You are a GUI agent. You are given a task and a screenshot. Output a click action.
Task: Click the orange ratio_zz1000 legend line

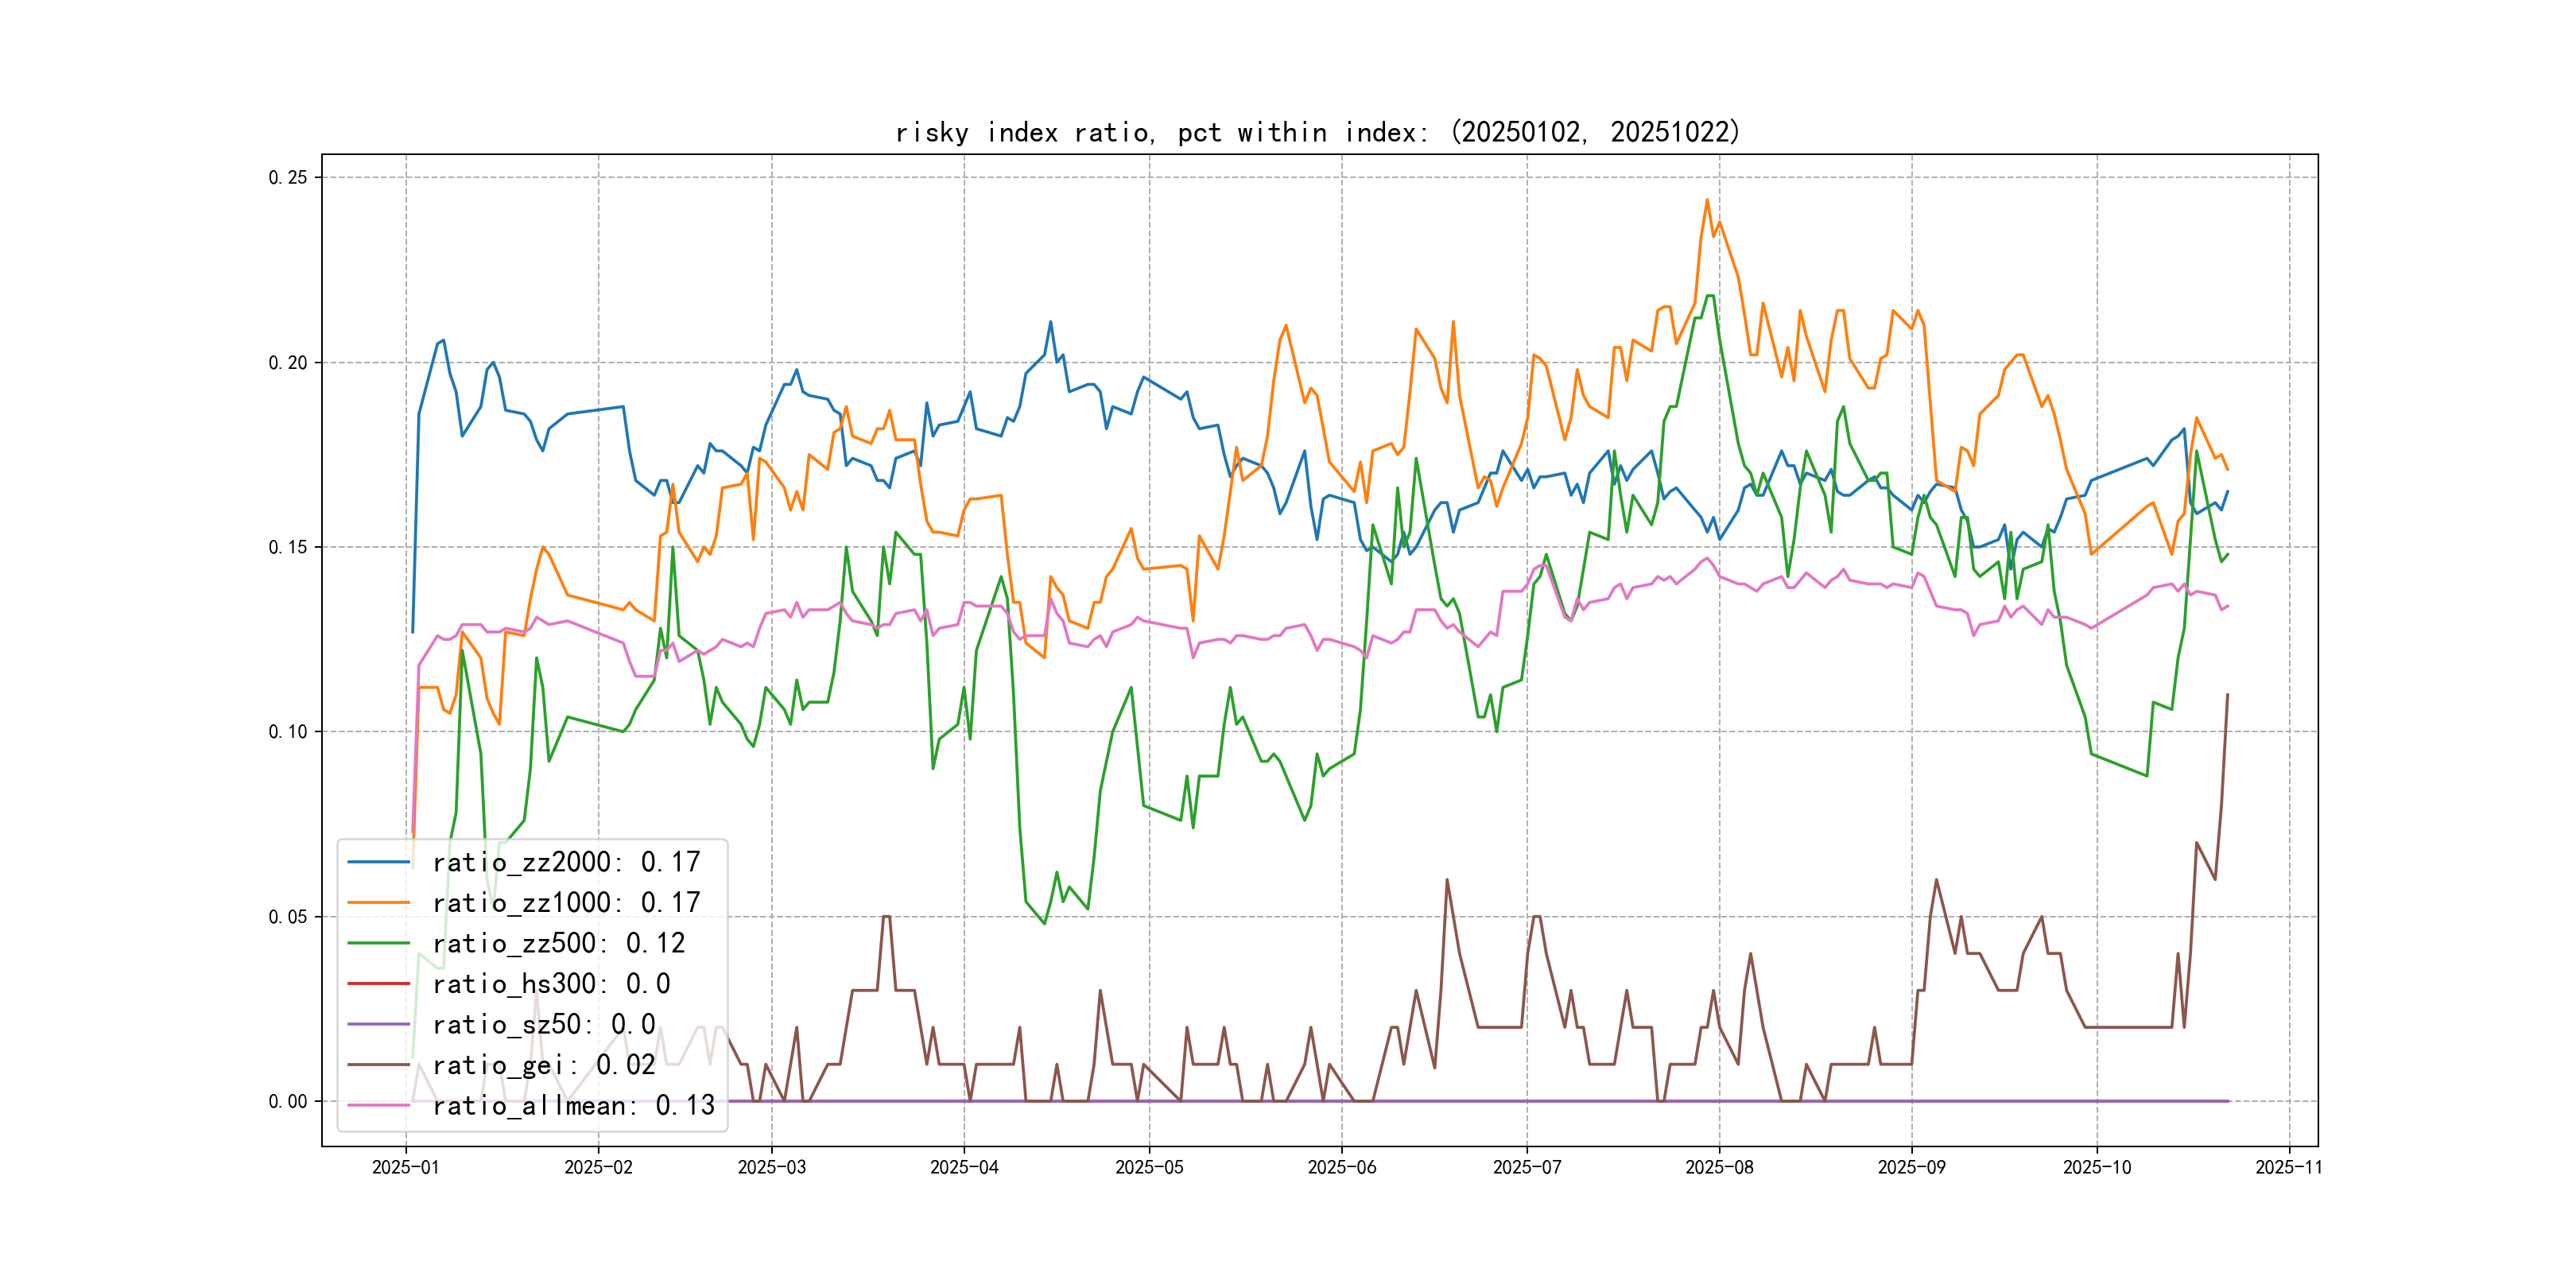click(x=378, y=903)
